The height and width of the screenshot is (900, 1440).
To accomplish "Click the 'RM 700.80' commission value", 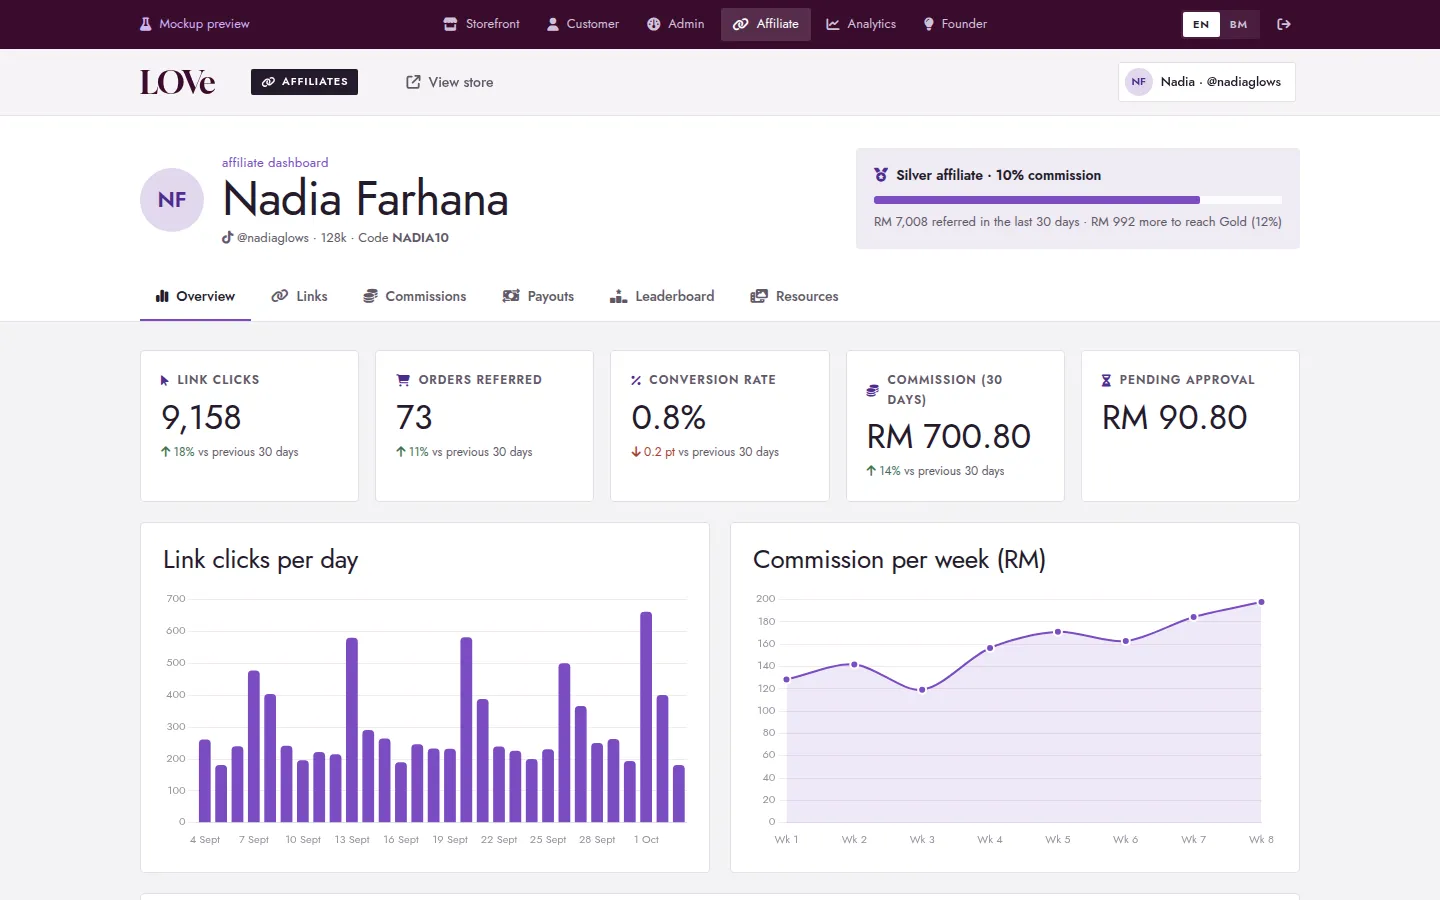I will [x=949, y=436].
